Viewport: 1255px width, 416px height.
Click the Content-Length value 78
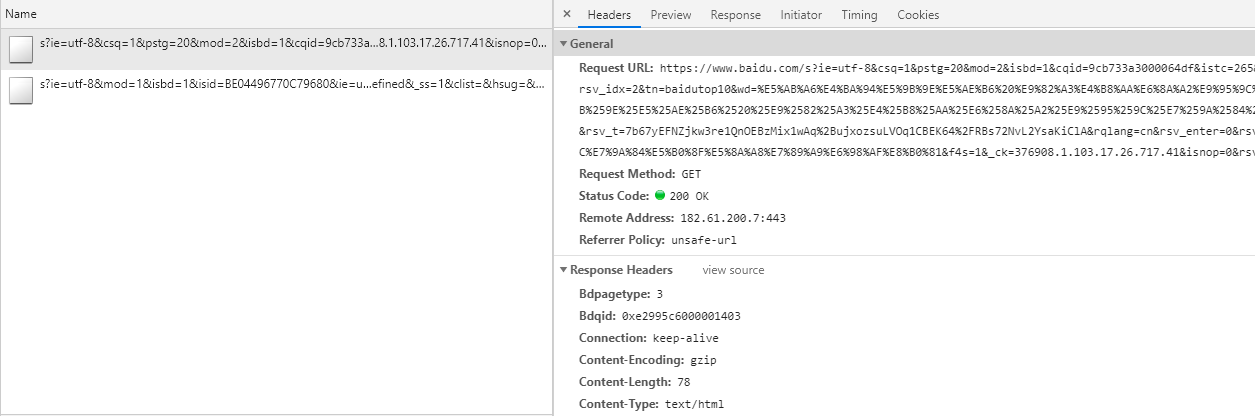coord(684,382)
